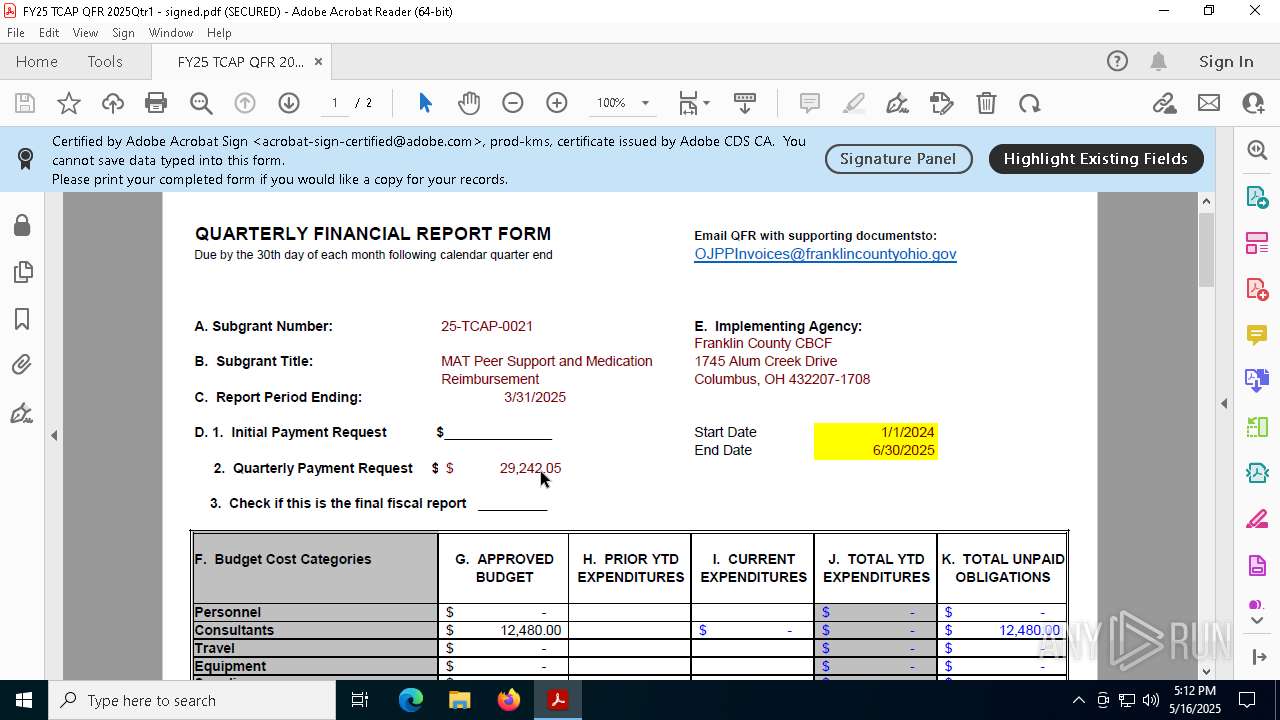Open the Help menu

[x=219, y=33]
